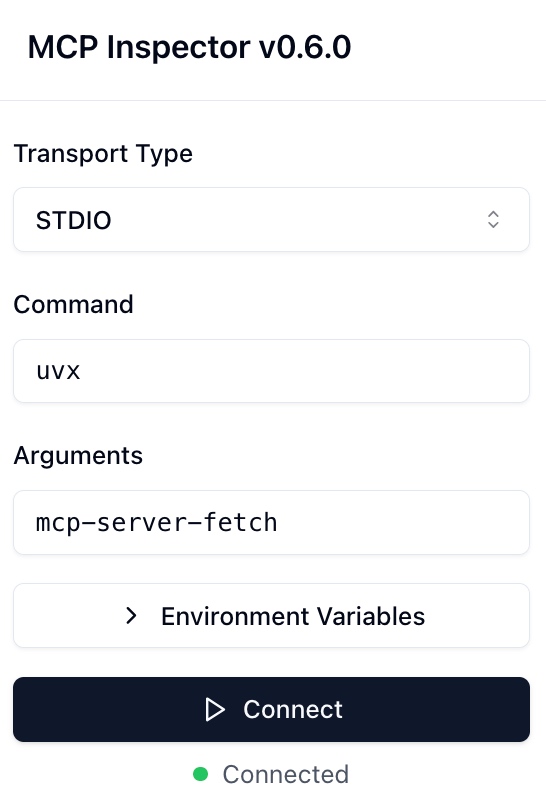This screenshot has height=804, width=546.
Task: Click the Command field label
Action: [x=73, y=305]
